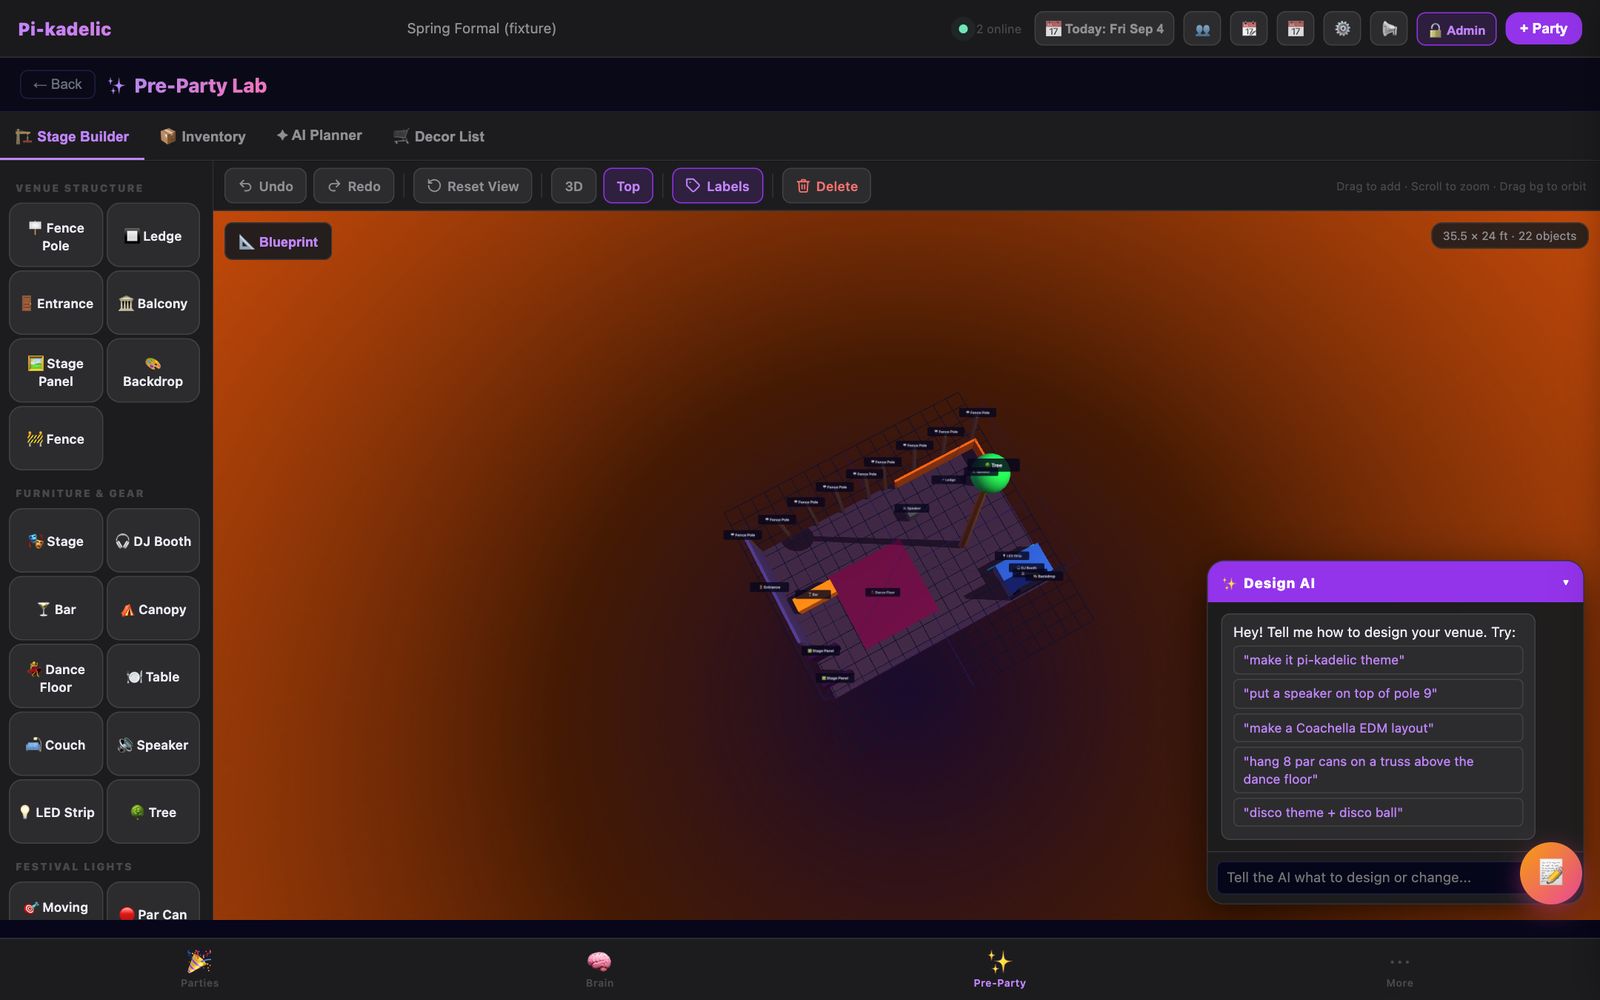
Task: Open the floating notepad button
Action: click(x=1550, y=873)
